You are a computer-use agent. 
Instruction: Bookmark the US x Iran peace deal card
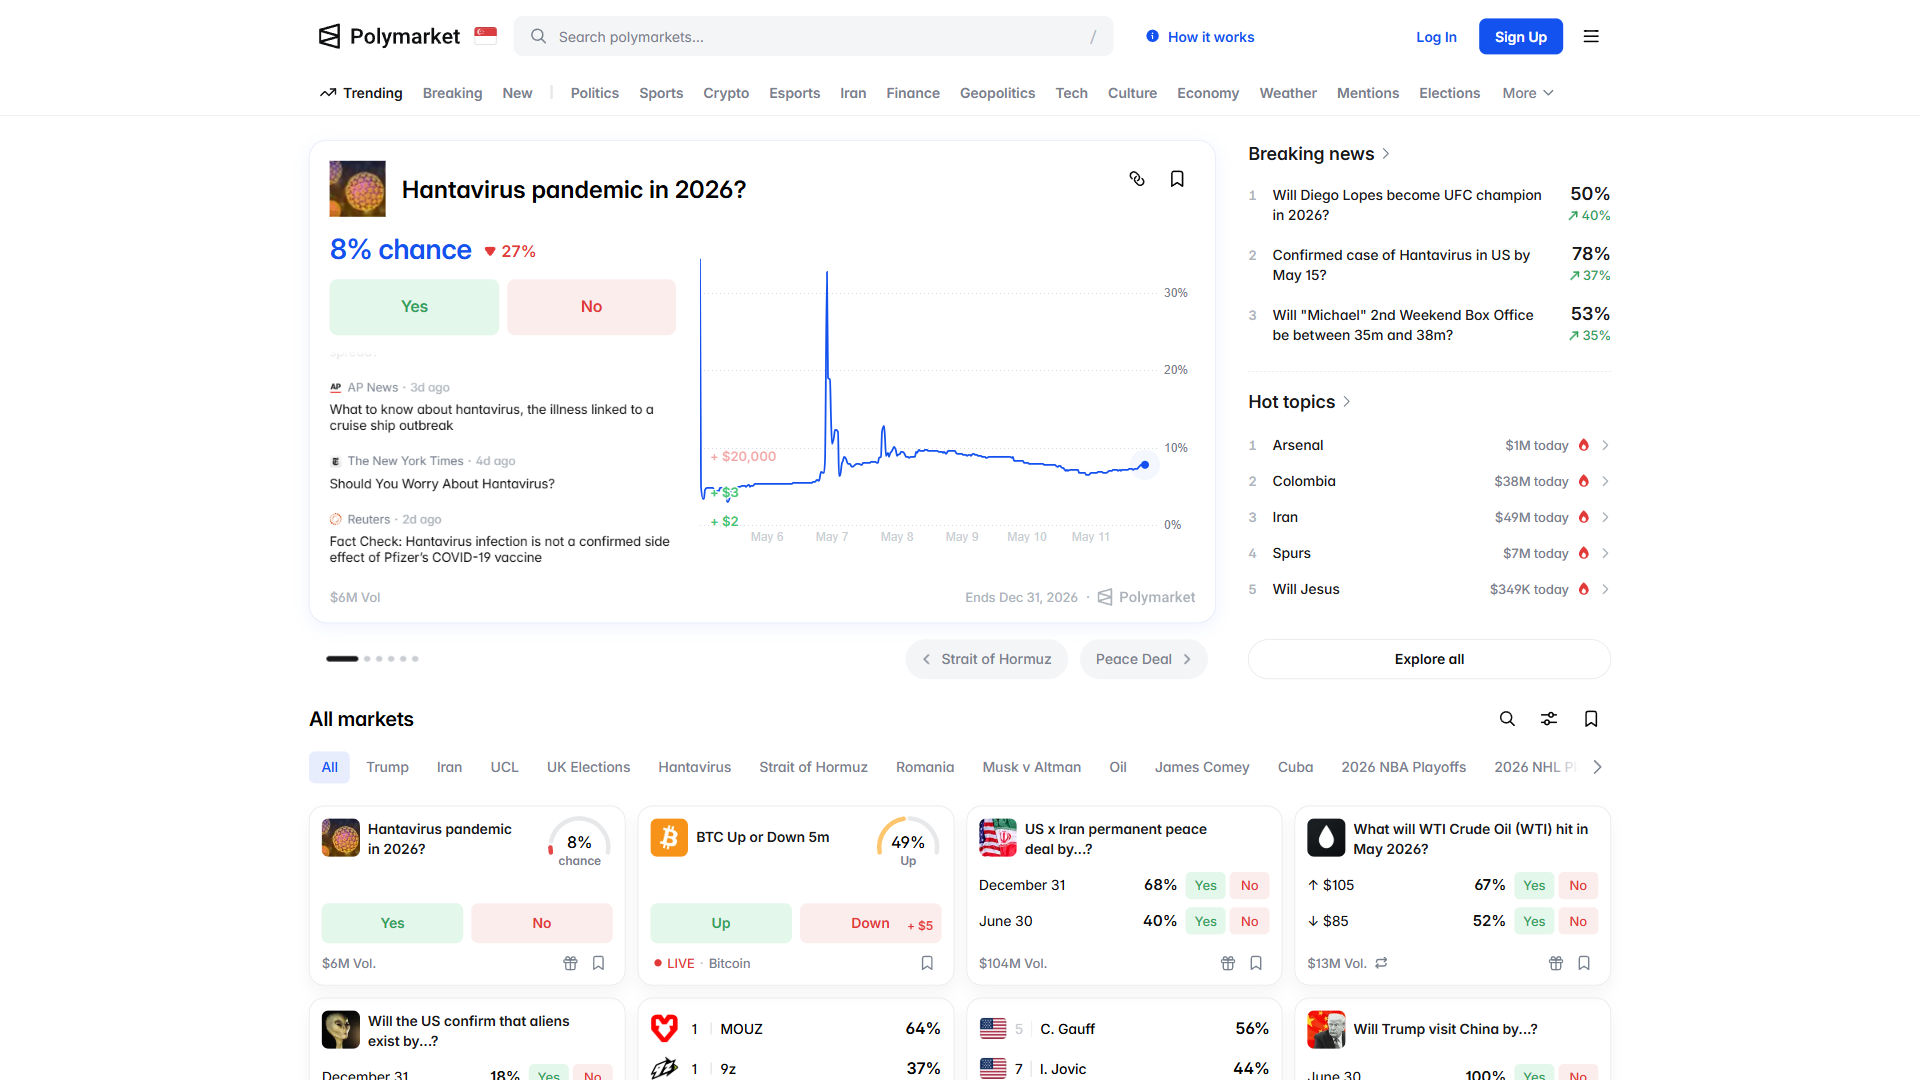pyautogui.click(x=1256, y=963)
